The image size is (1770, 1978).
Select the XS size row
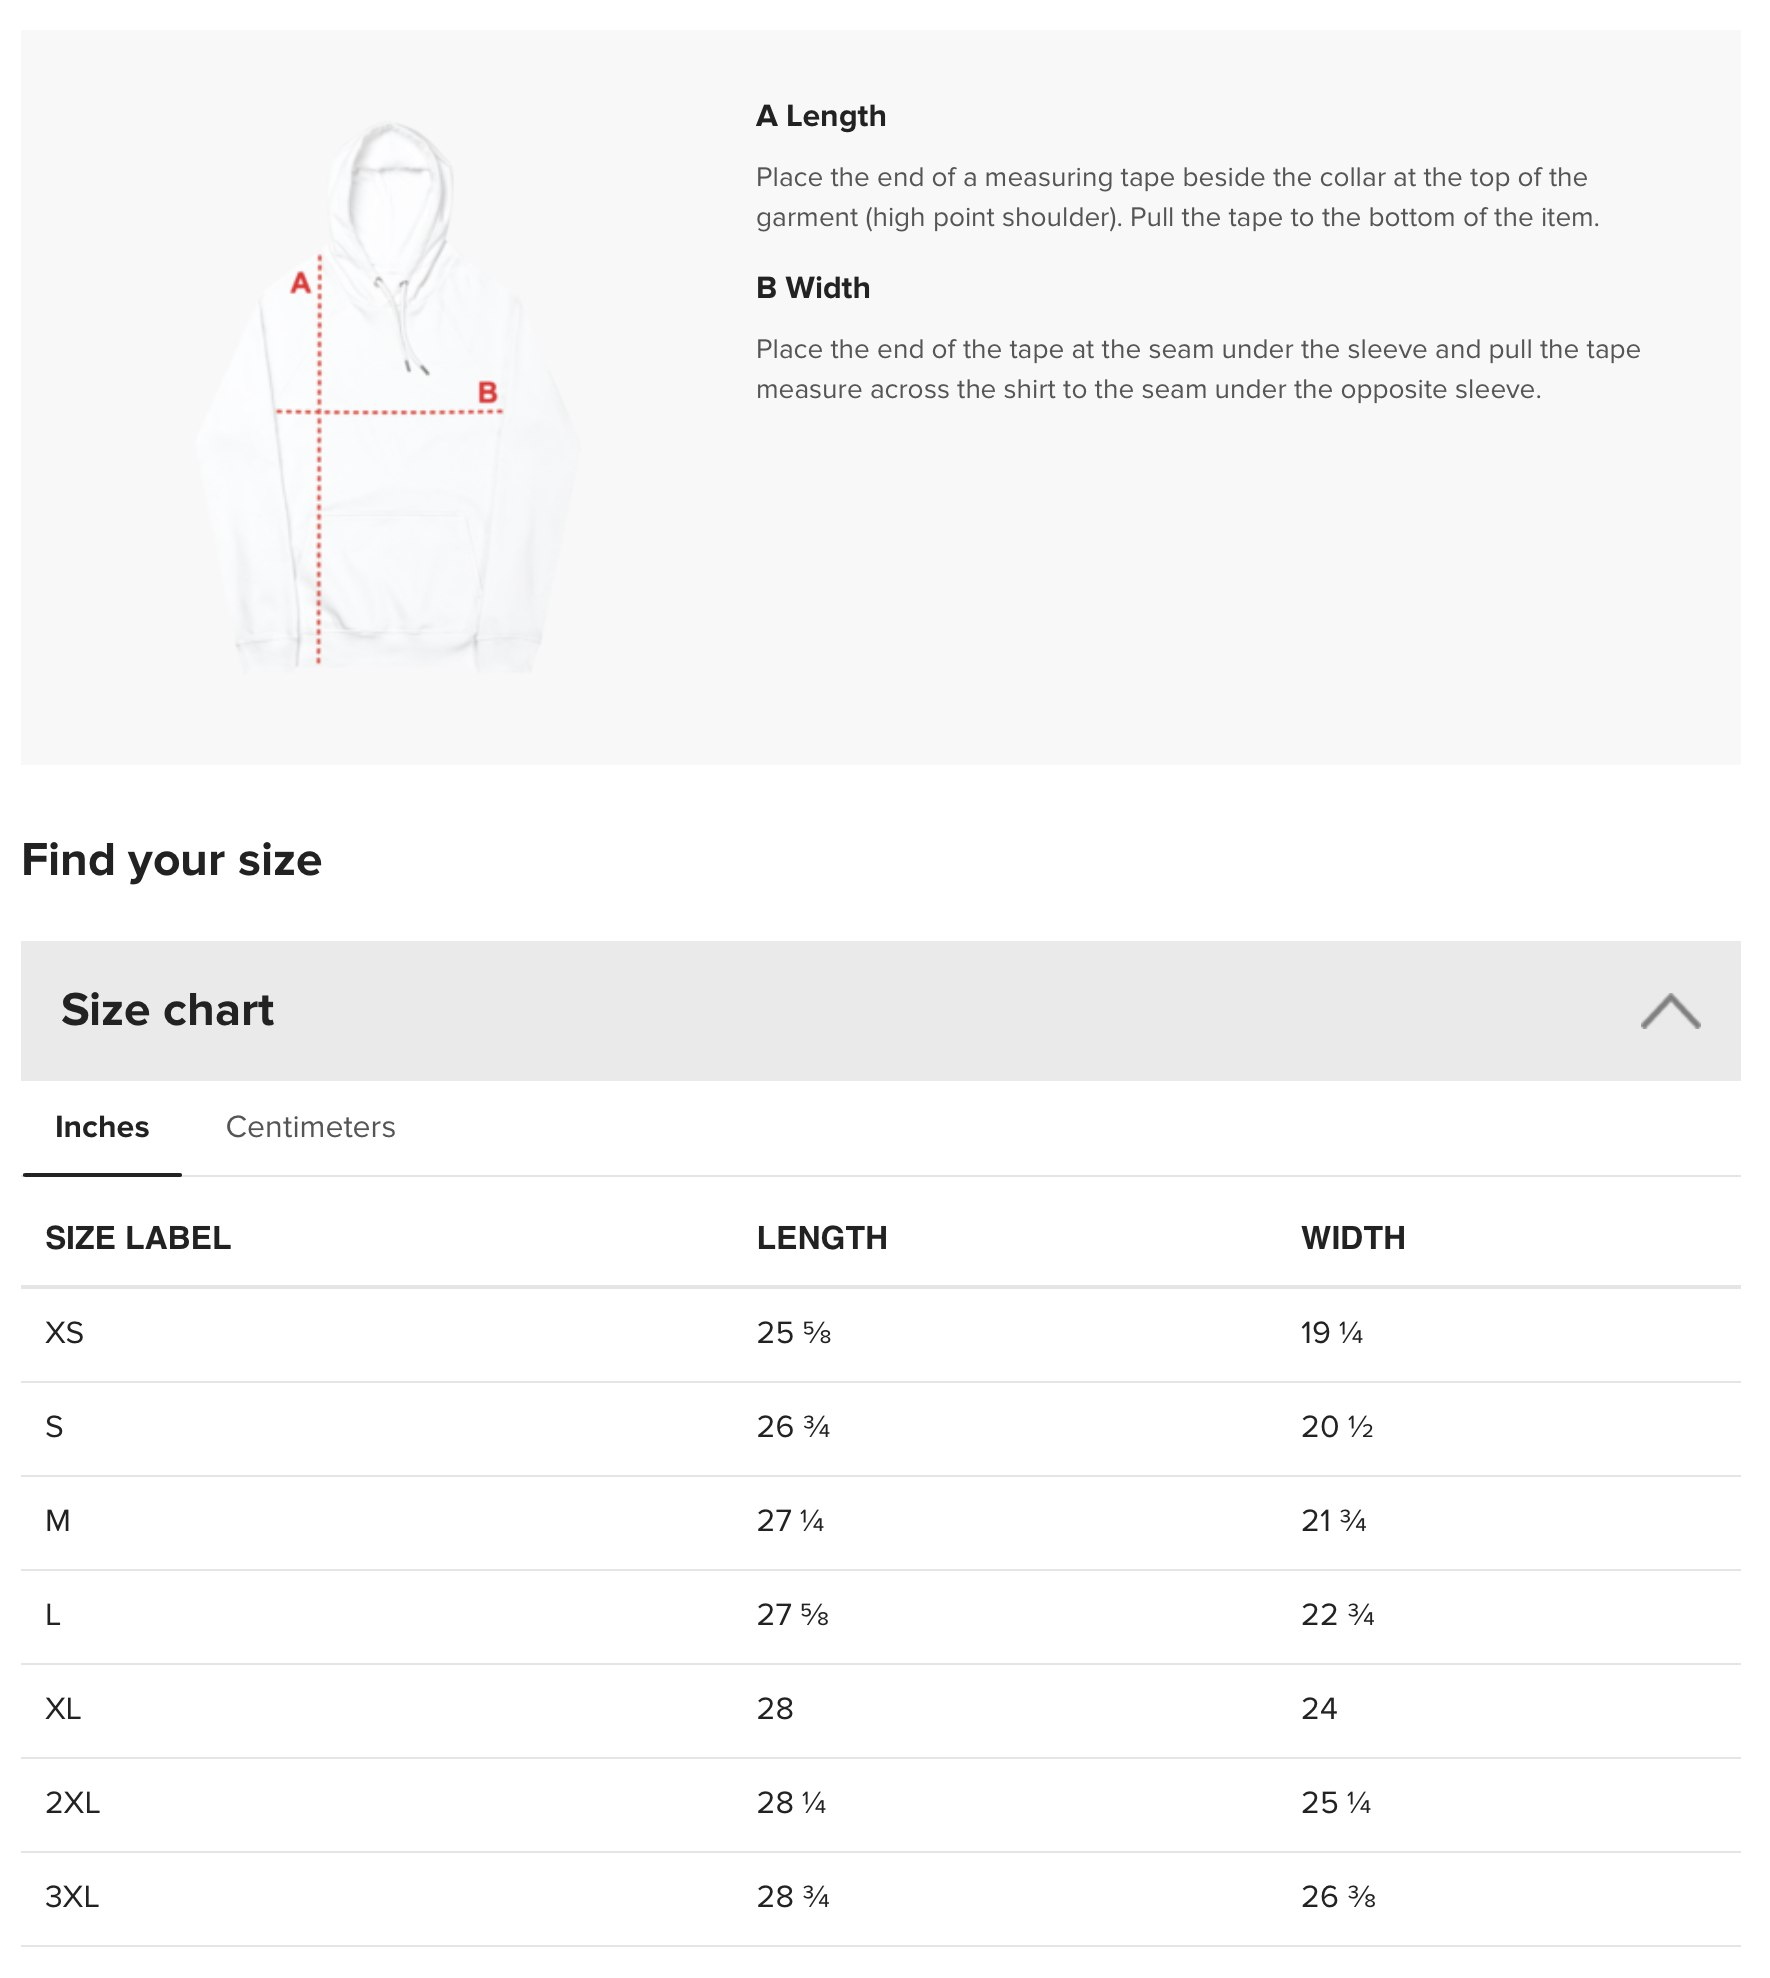click(881, 1335)
